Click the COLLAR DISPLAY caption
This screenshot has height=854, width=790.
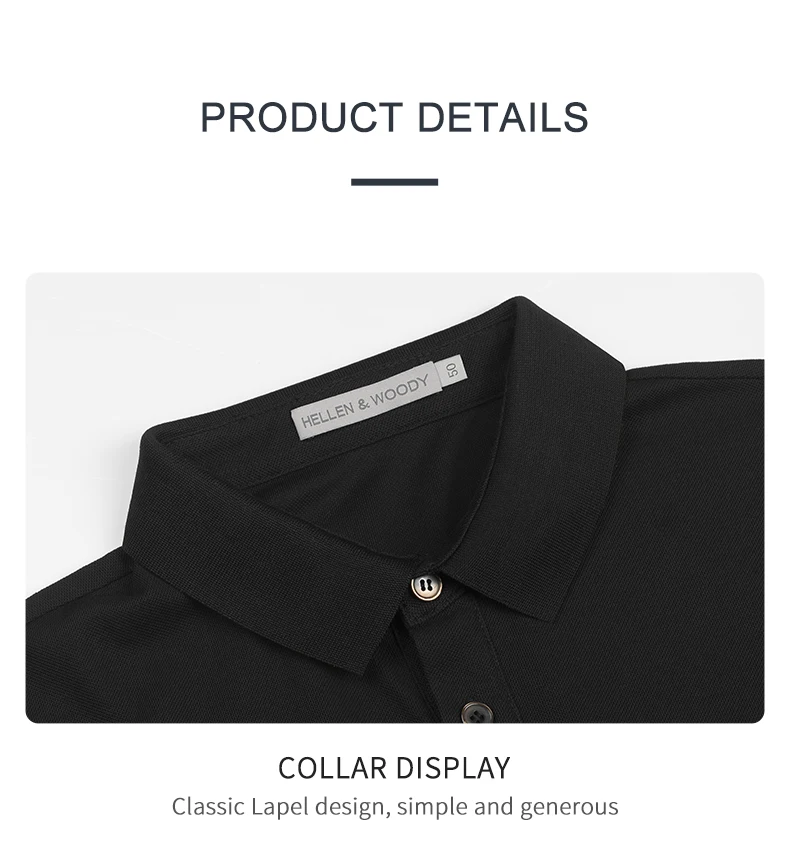click(394, 768)
